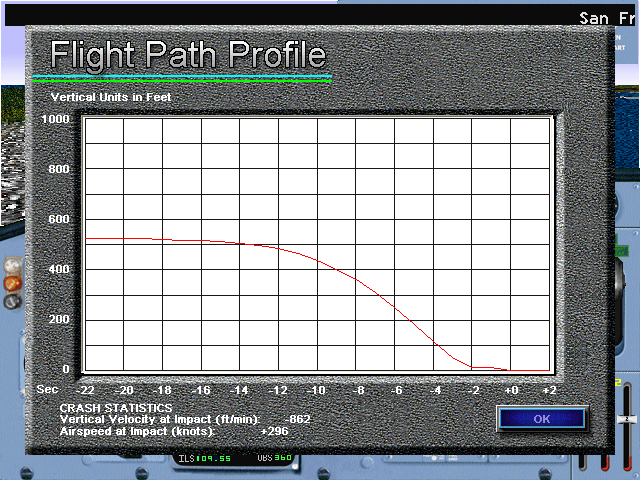Click the -2 seconds axis label
The image size is (640, 480).
pyautogui.click(x=474, y=390)
